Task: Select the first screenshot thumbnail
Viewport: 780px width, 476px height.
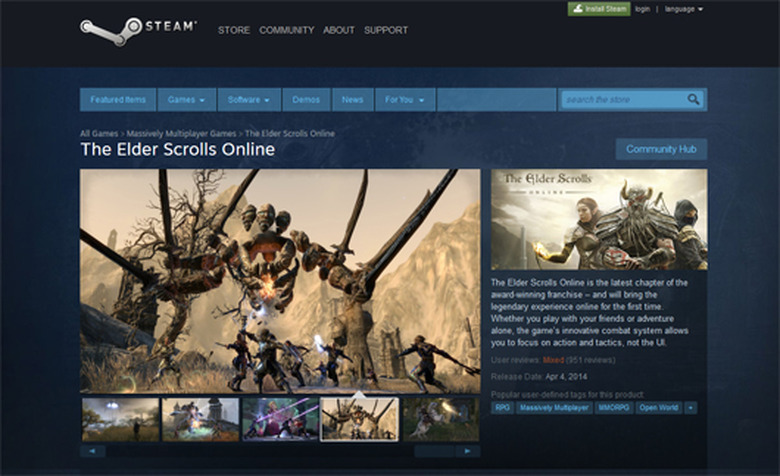Action: pyautogui.click(x=121, y=419)
